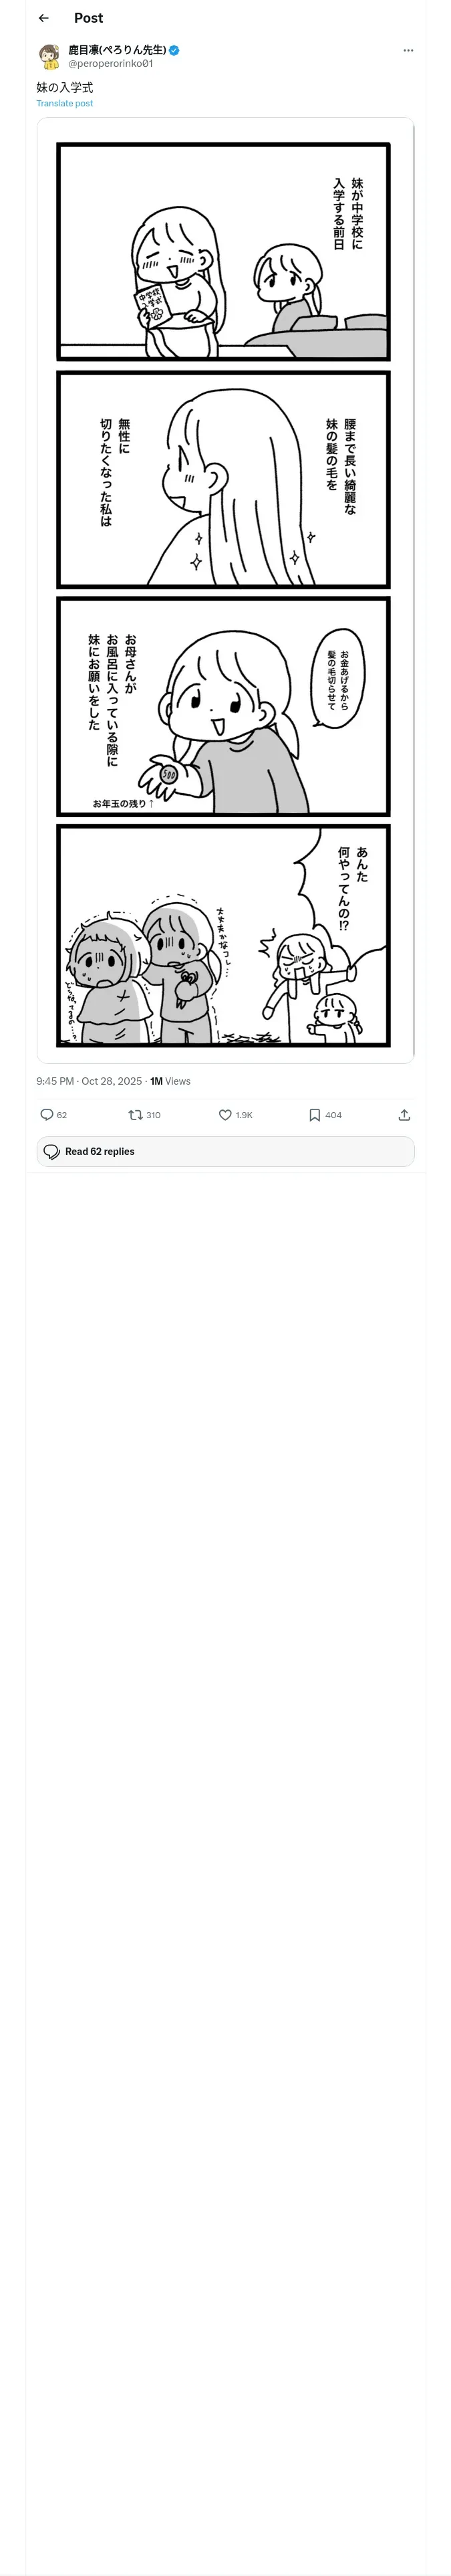Viewport: 451px width, 2576px height.
Task: Click the "1M Views" count
Action: [x=170, y=1081]
